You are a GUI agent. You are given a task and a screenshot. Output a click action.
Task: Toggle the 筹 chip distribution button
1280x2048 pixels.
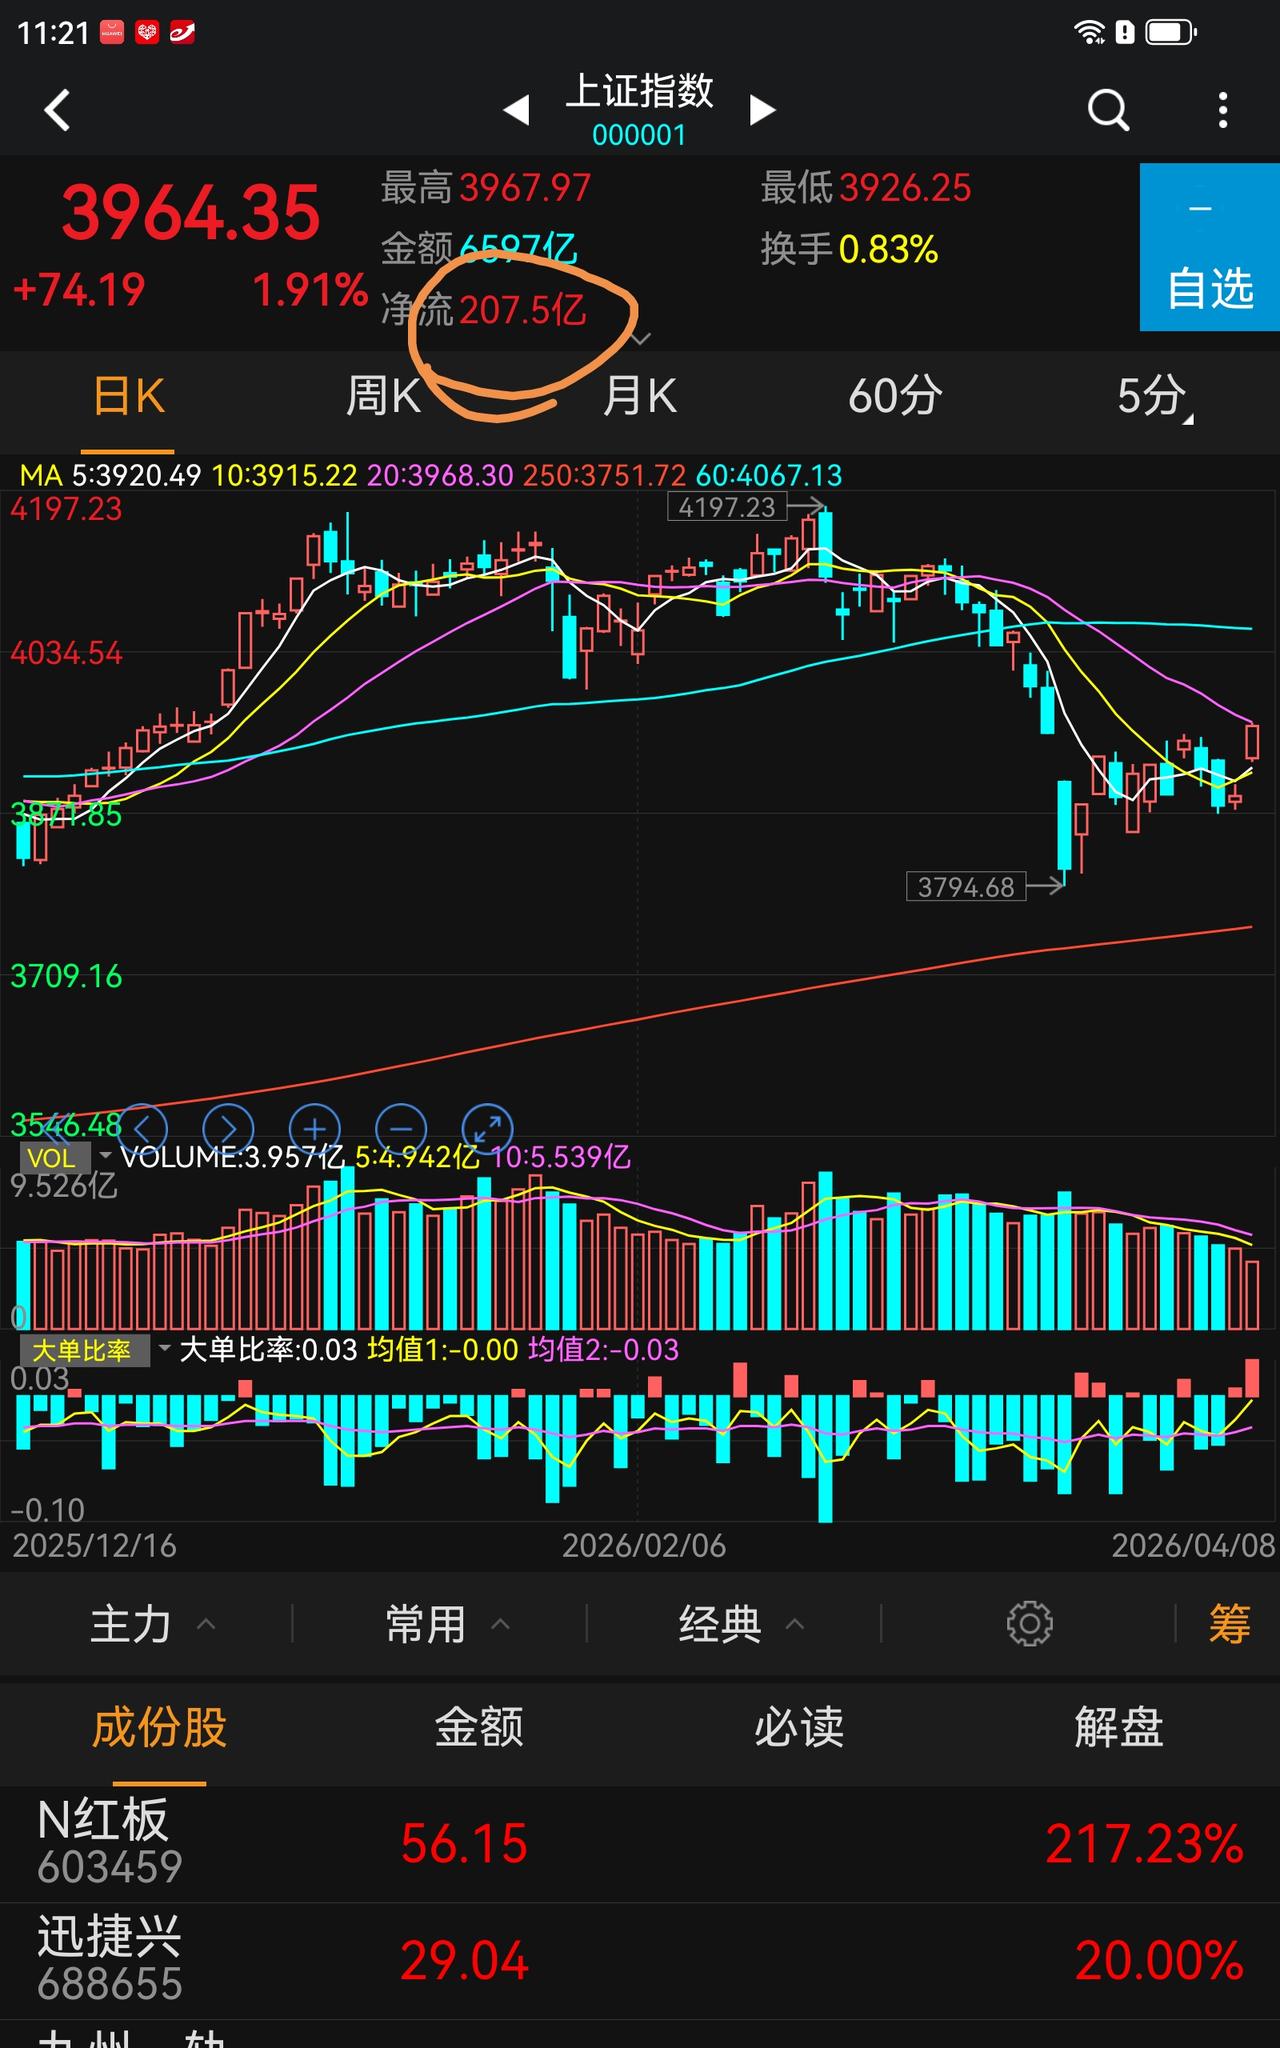(1229, 1624)
